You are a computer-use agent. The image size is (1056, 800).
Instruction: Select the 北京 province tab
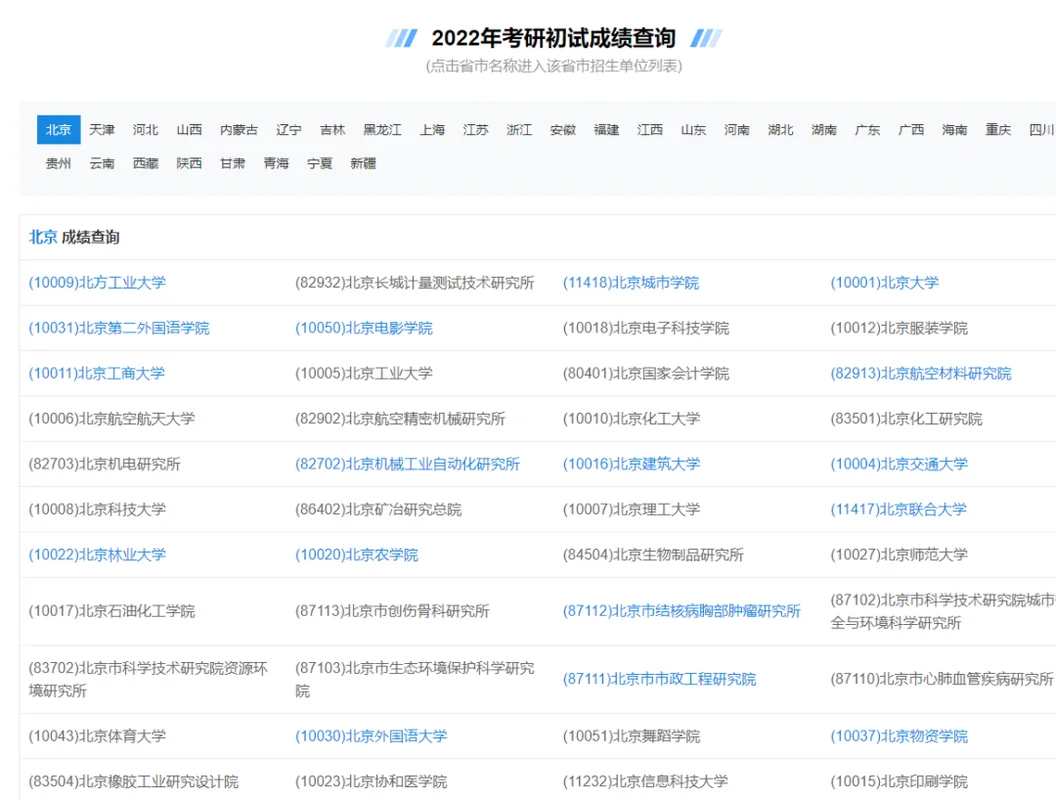tap(59, 129)
